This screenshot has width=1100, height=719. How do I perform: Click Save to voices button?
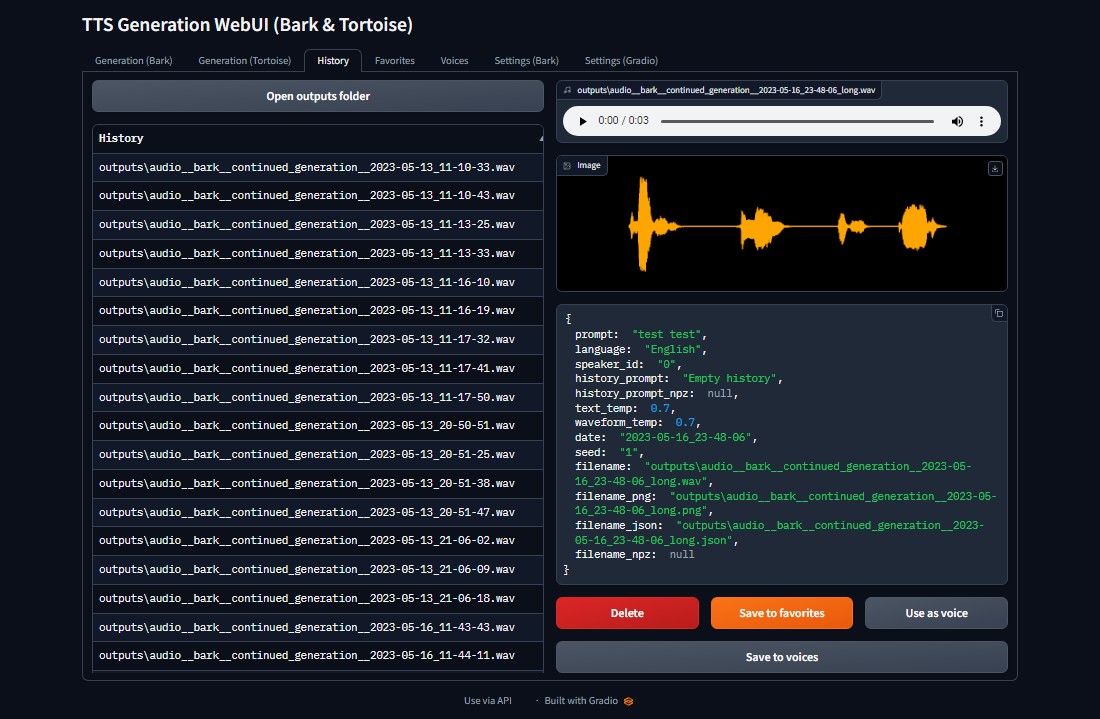782,657
